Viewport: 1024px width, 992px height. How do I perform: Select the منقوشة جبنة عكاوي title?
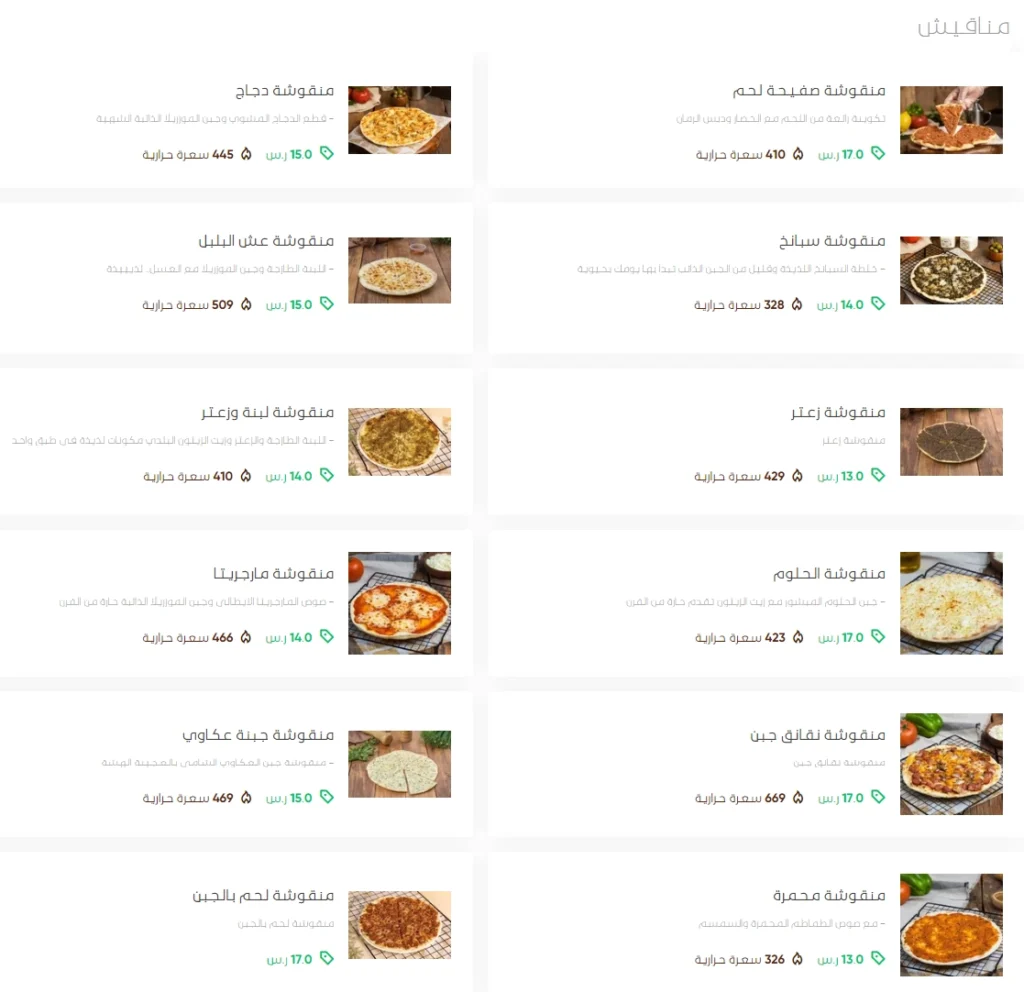258,735
